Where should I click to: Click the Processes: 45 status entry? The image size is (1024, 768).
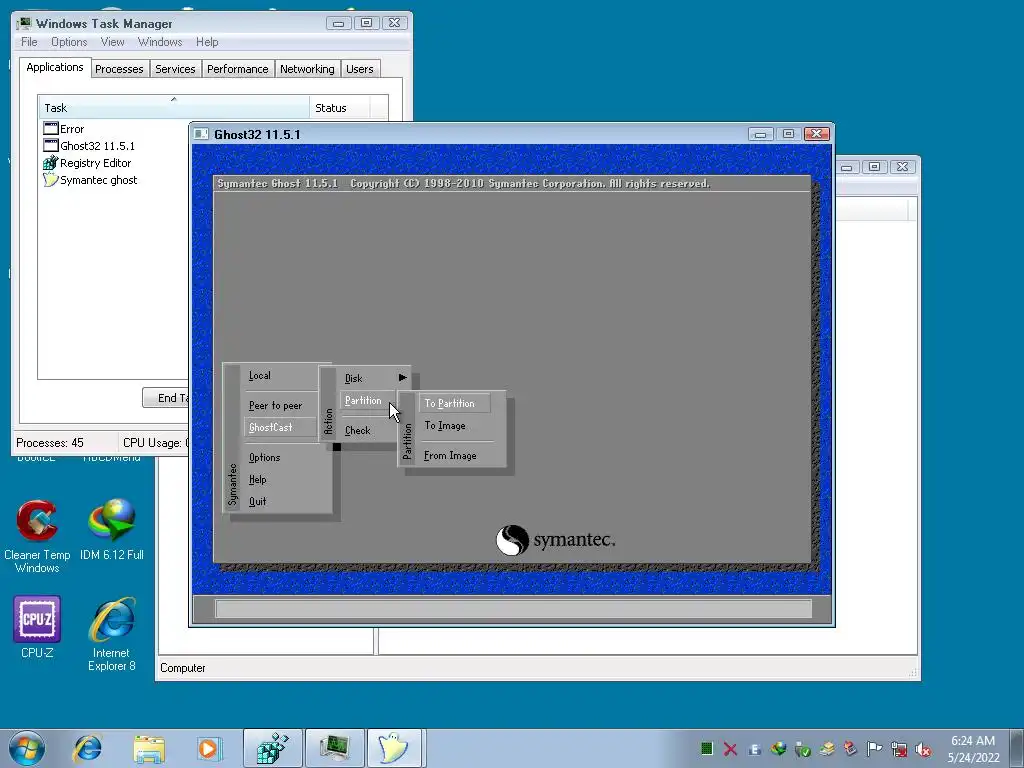click(x=50, y=443)
